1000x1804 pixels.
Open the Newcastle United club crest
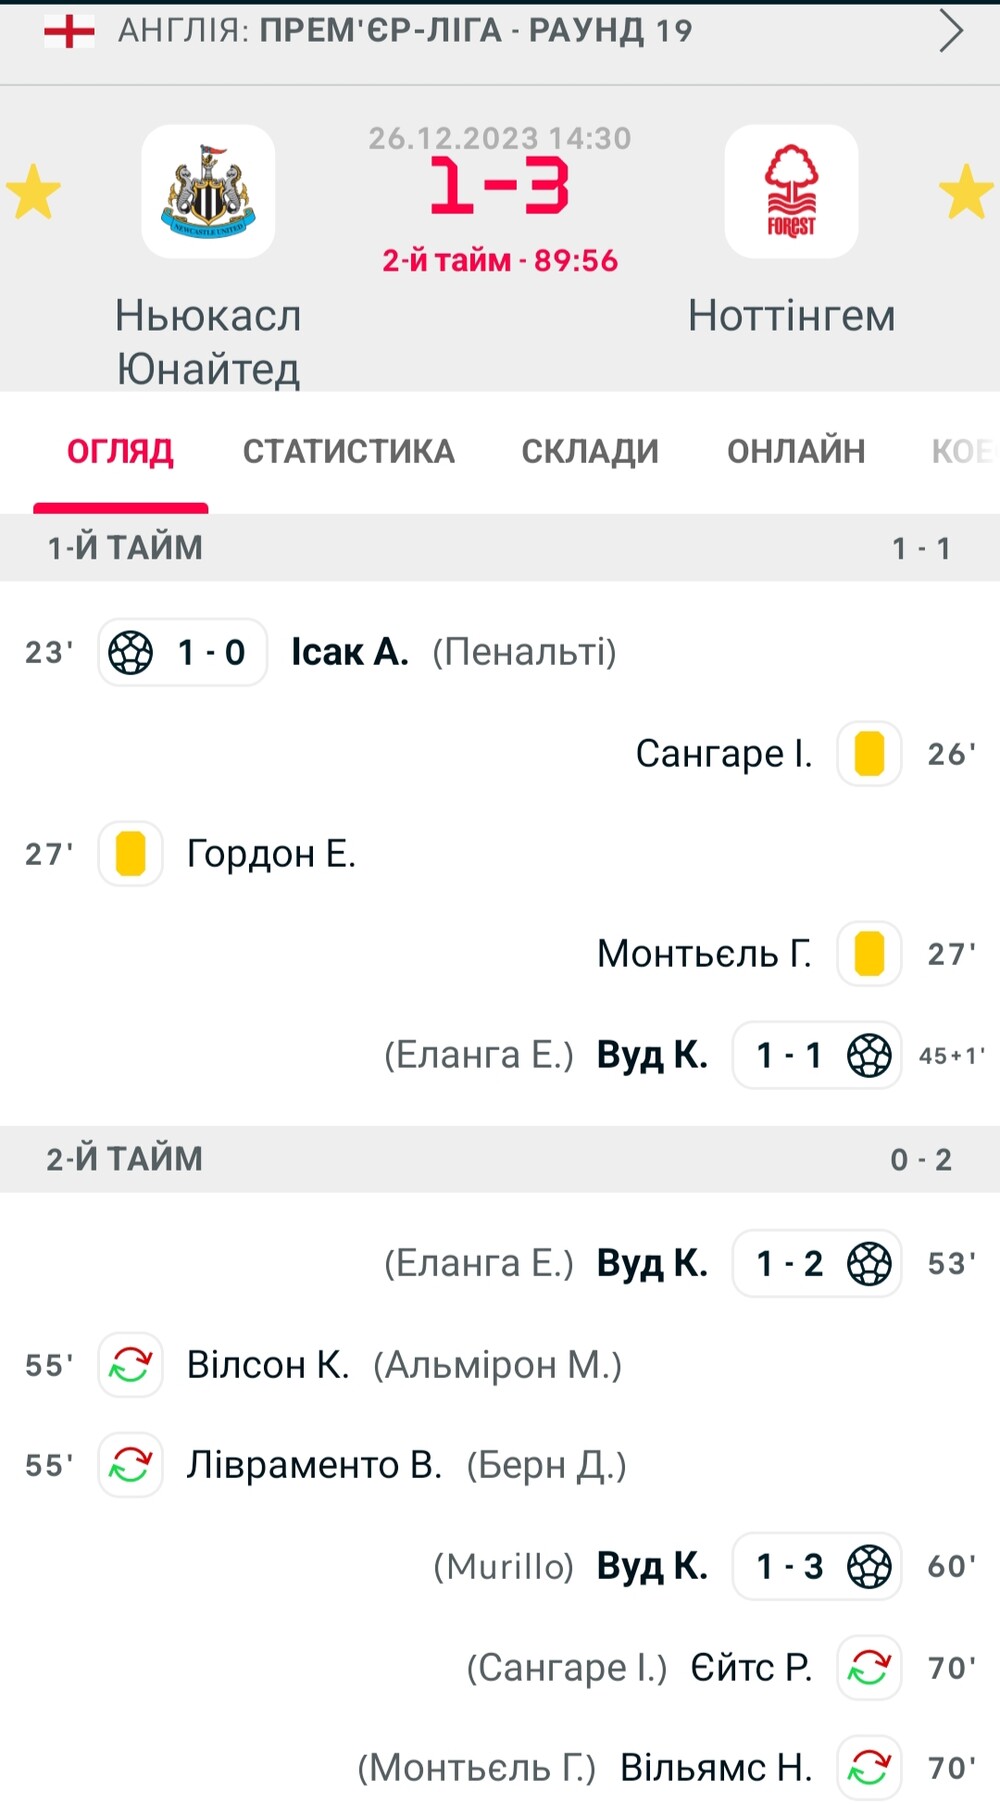tap(208, 192)
